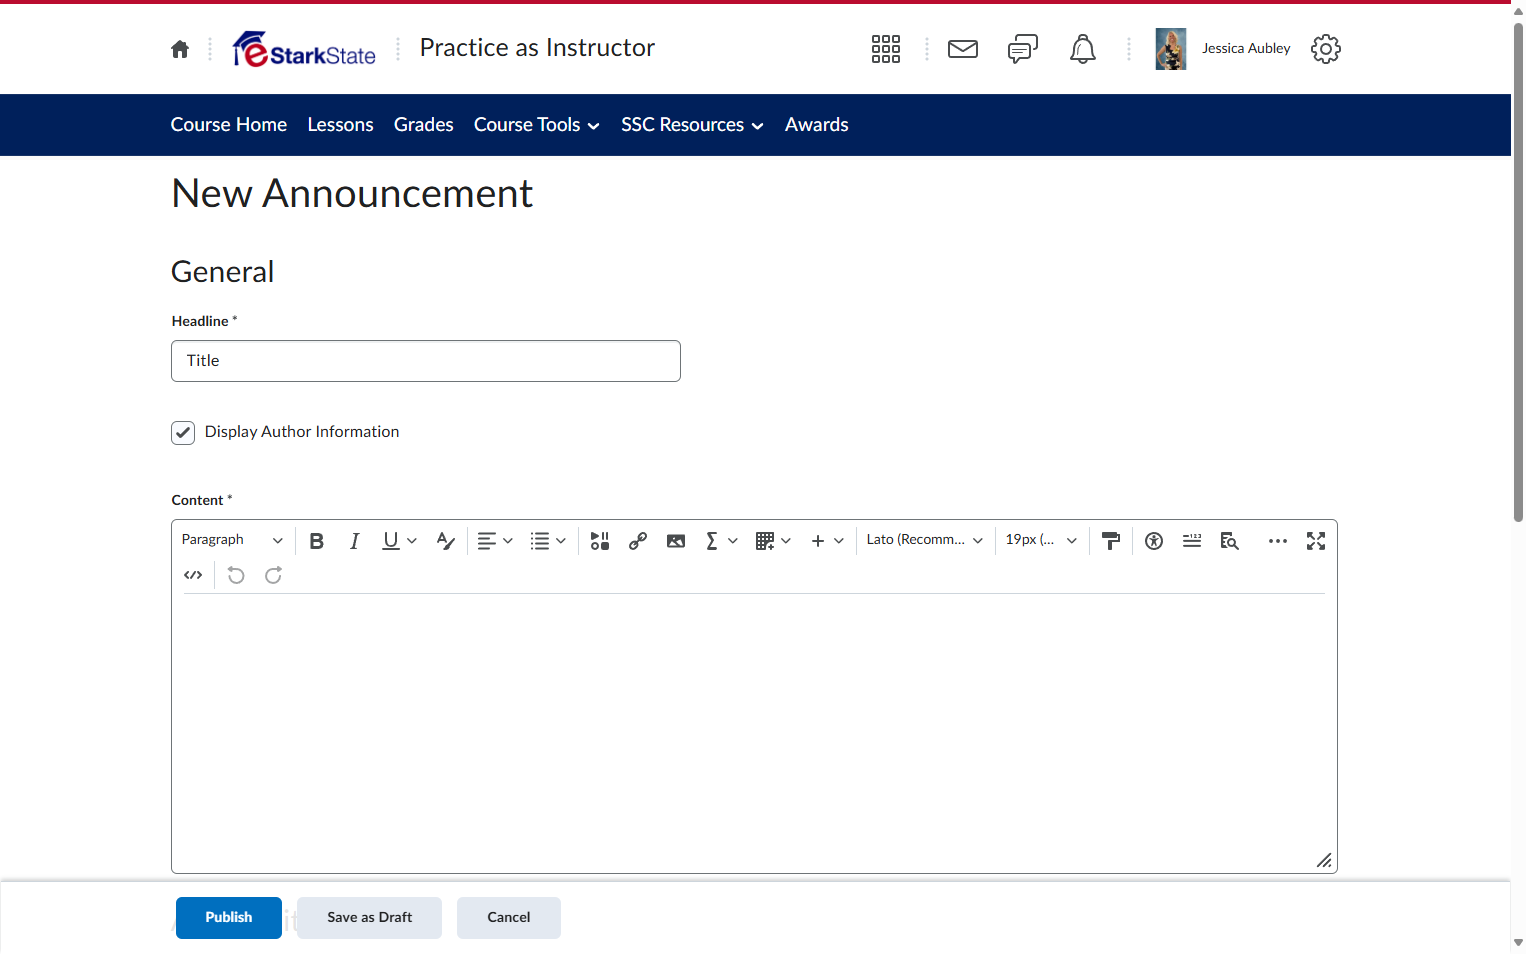Open the message alerts envelope icon
Image resolution: width=1526 pixels, height=954 pixels.
tap(963, 49)
